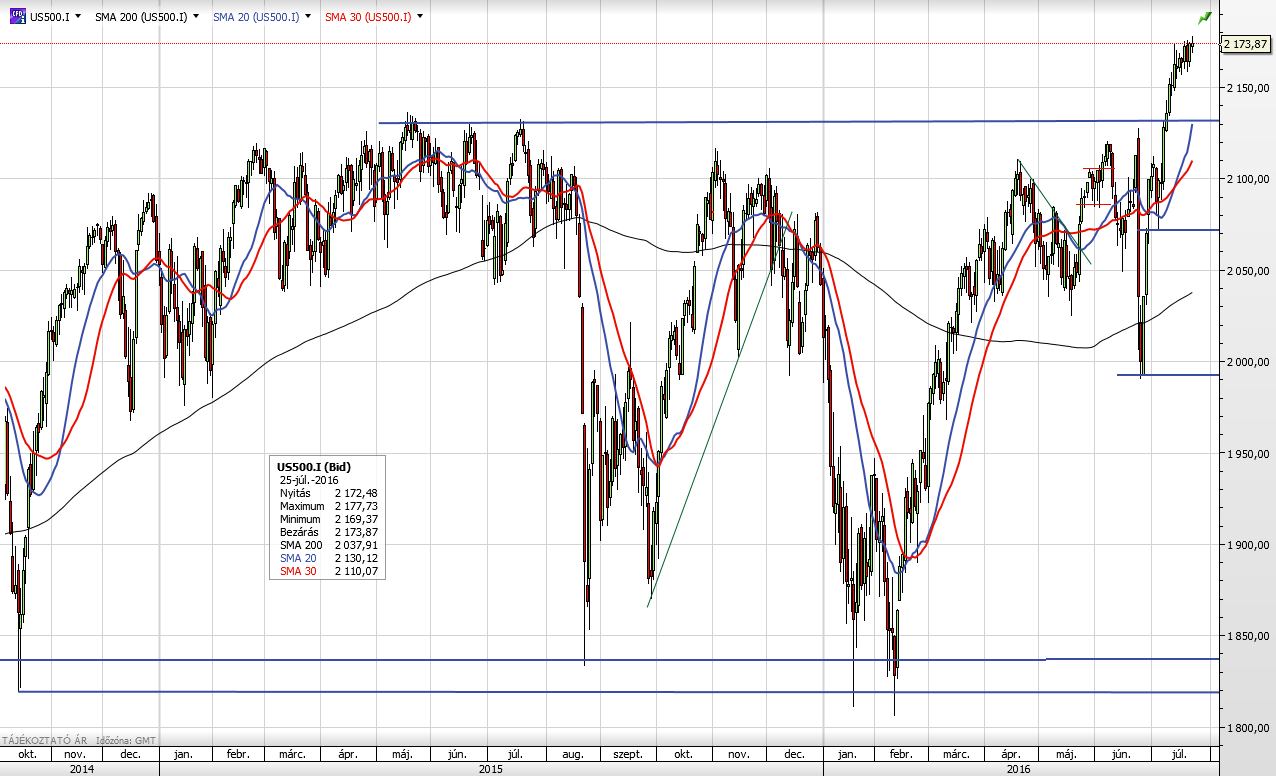This screenshot has width=1276, height=776.
Task: Click the 1 900,00 price axis label
Action: pyautogui.click(x=1249, y=545)
